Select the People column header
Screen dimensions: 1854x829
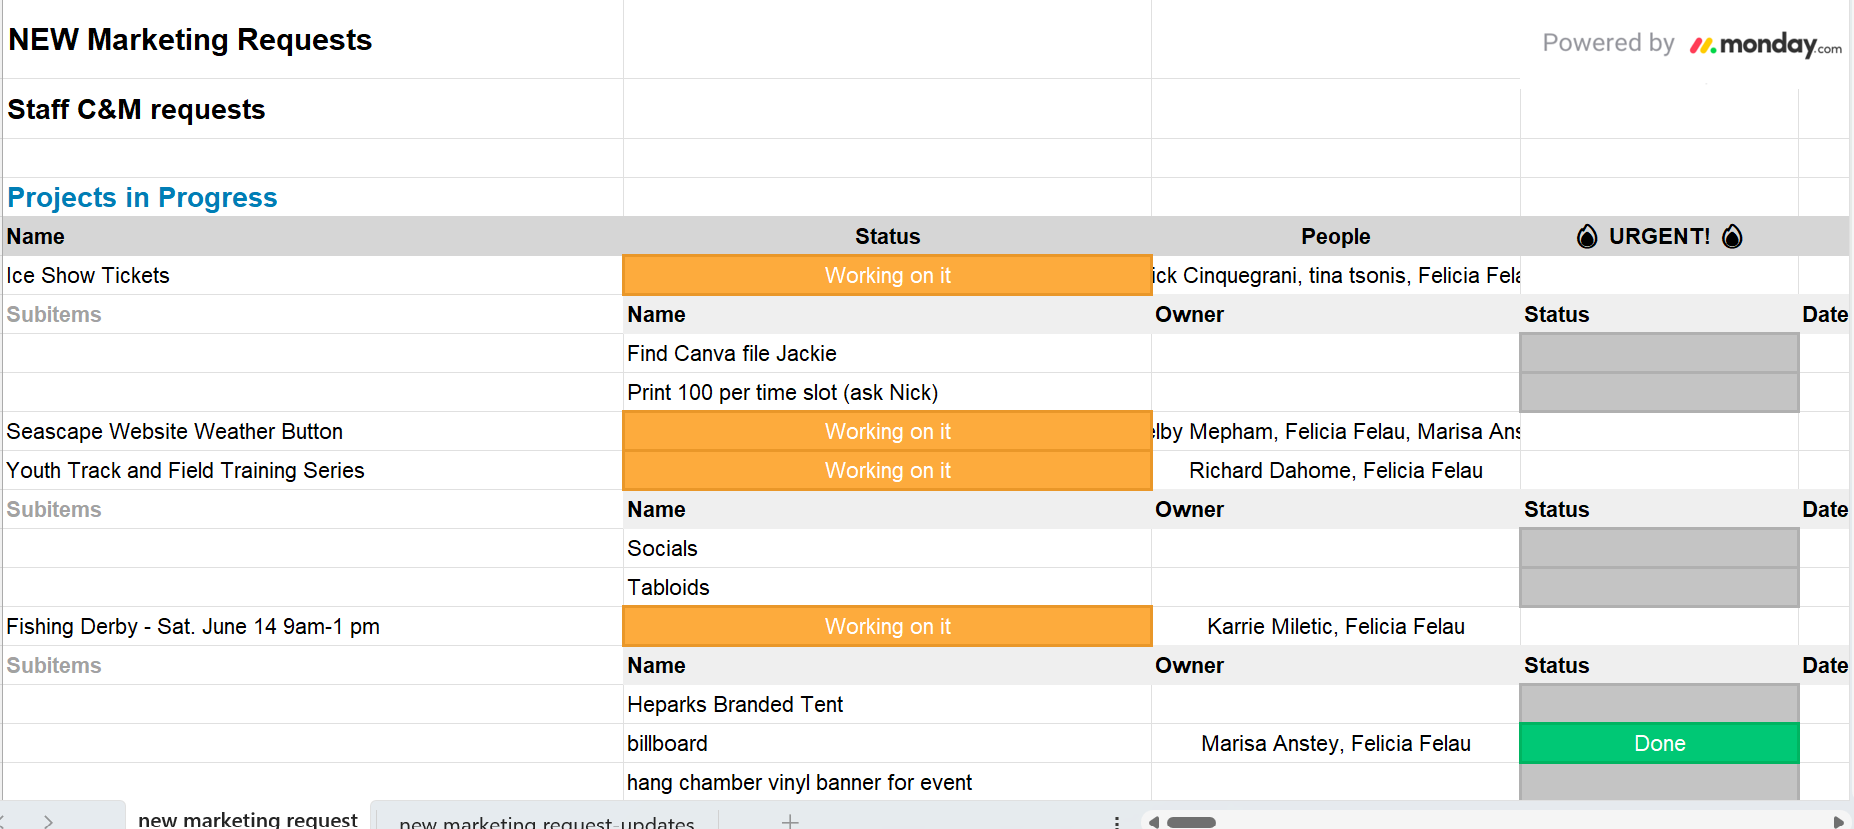pyautogui.click(x=1335, y=236)
